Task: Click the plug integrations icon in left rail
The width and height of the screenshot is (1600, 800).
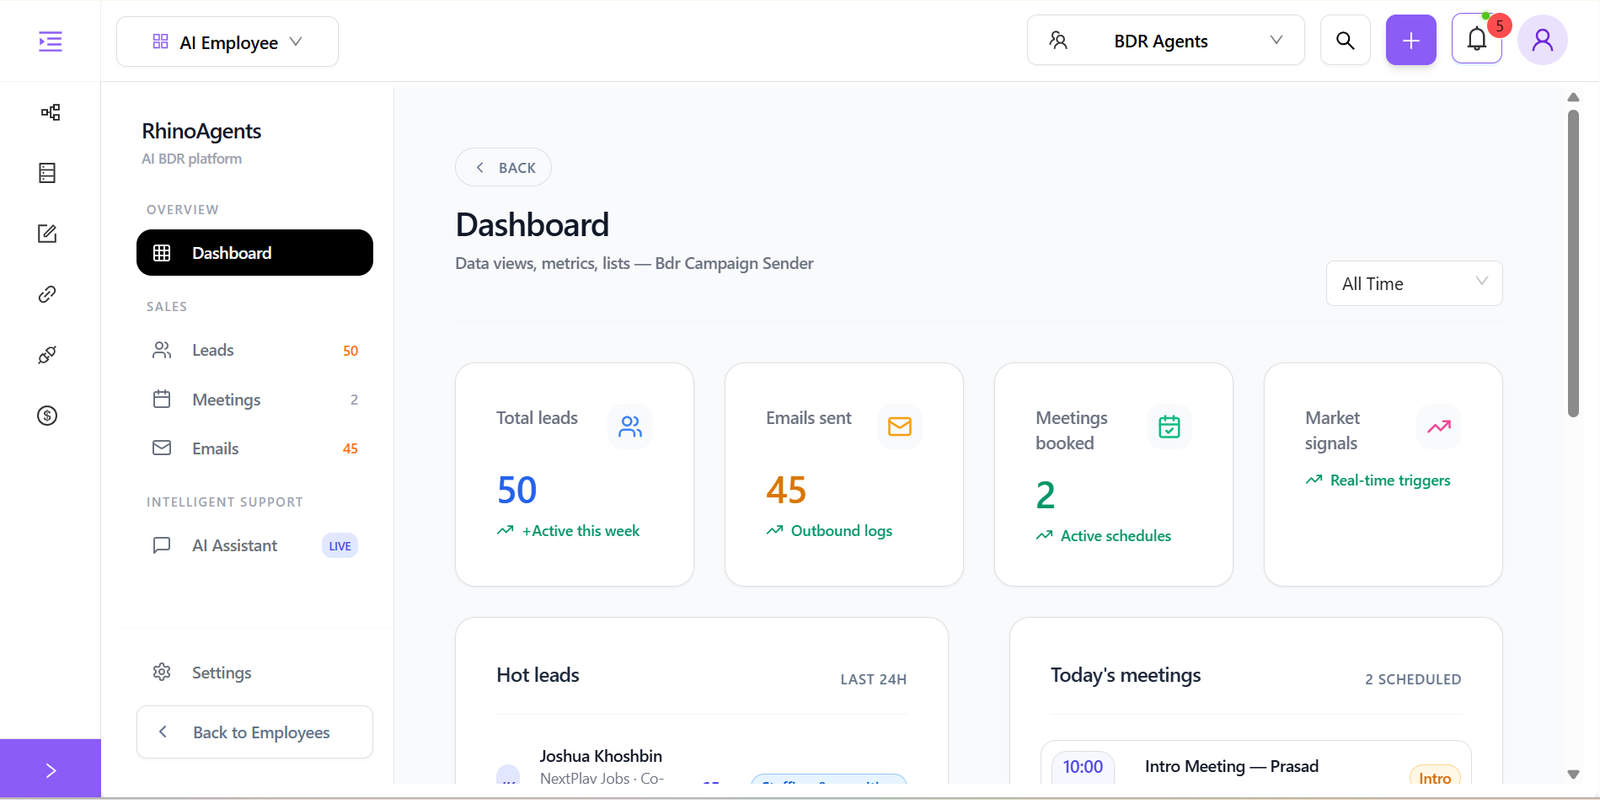Action: (47, 355)
